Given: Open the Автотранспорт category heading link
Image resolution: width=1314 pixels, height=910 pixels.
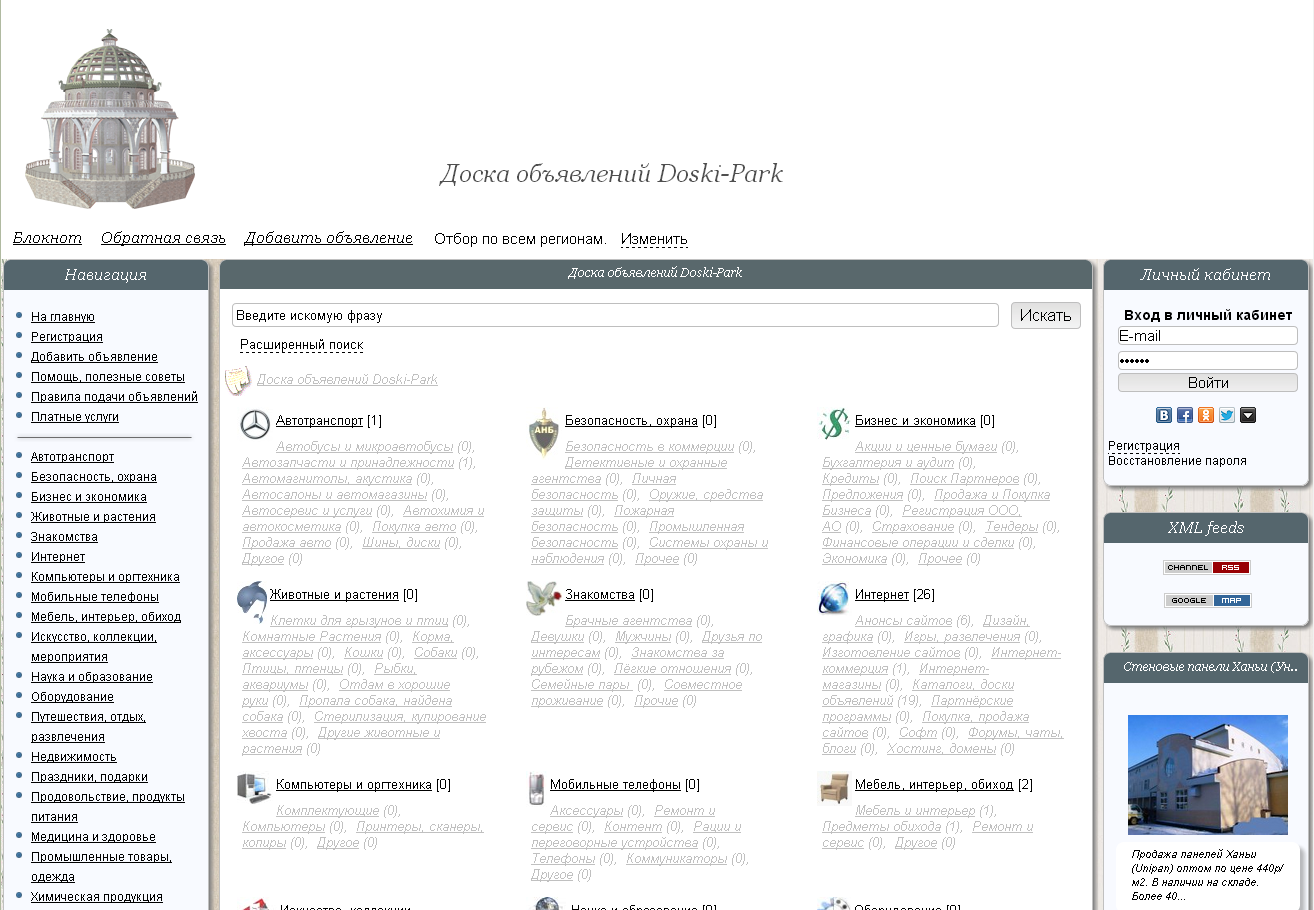Looking at the screenshot, I should coord(319,421).
